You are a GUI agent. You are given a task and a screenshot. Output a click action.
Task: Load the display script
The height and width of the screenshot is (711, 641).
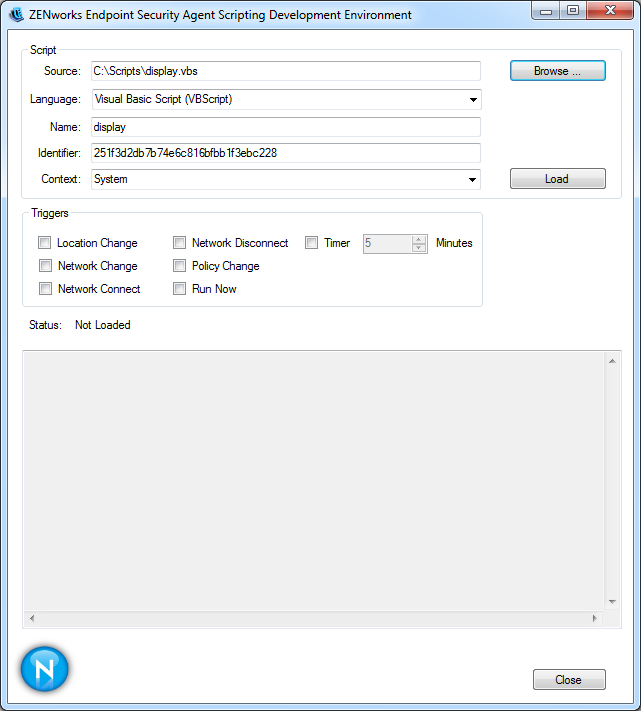(x=558, y=179)
